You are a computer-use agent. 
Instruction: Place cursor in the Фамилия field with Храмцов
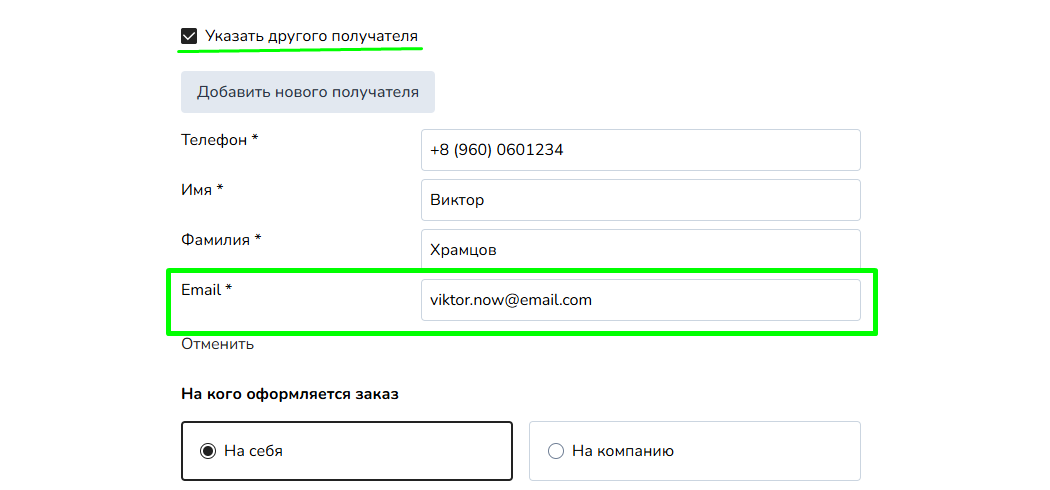pyautogui.click(x=640, y=250)
